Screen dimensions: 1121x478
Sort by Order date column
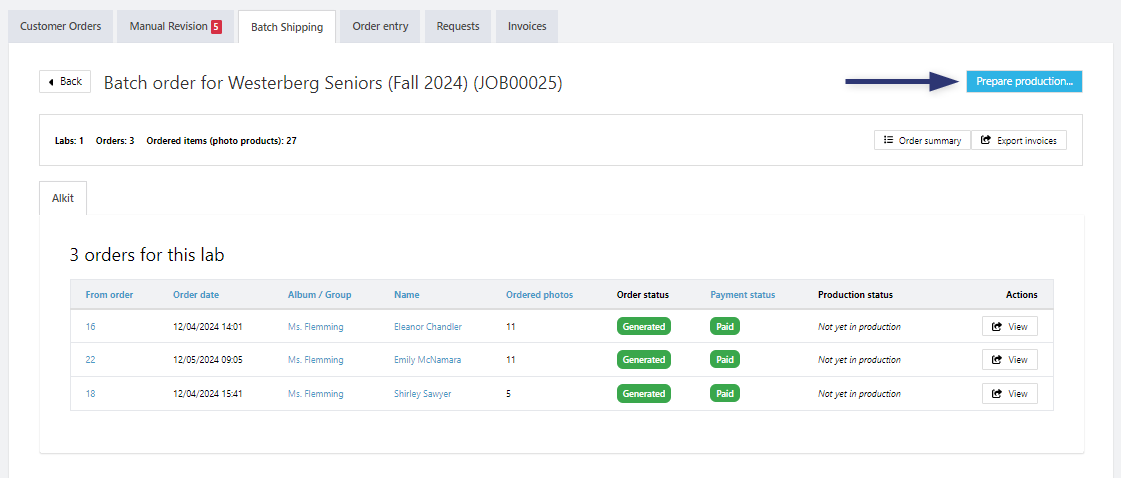(196, 294)
